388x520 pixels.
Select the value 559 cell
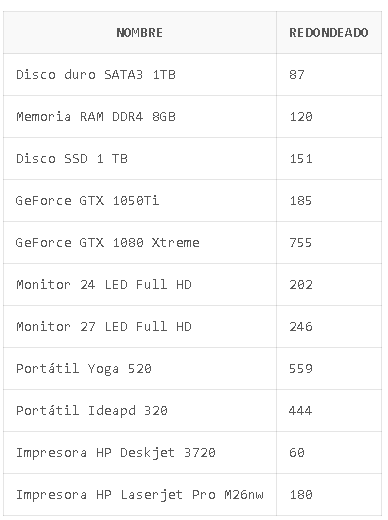point(329,368)
